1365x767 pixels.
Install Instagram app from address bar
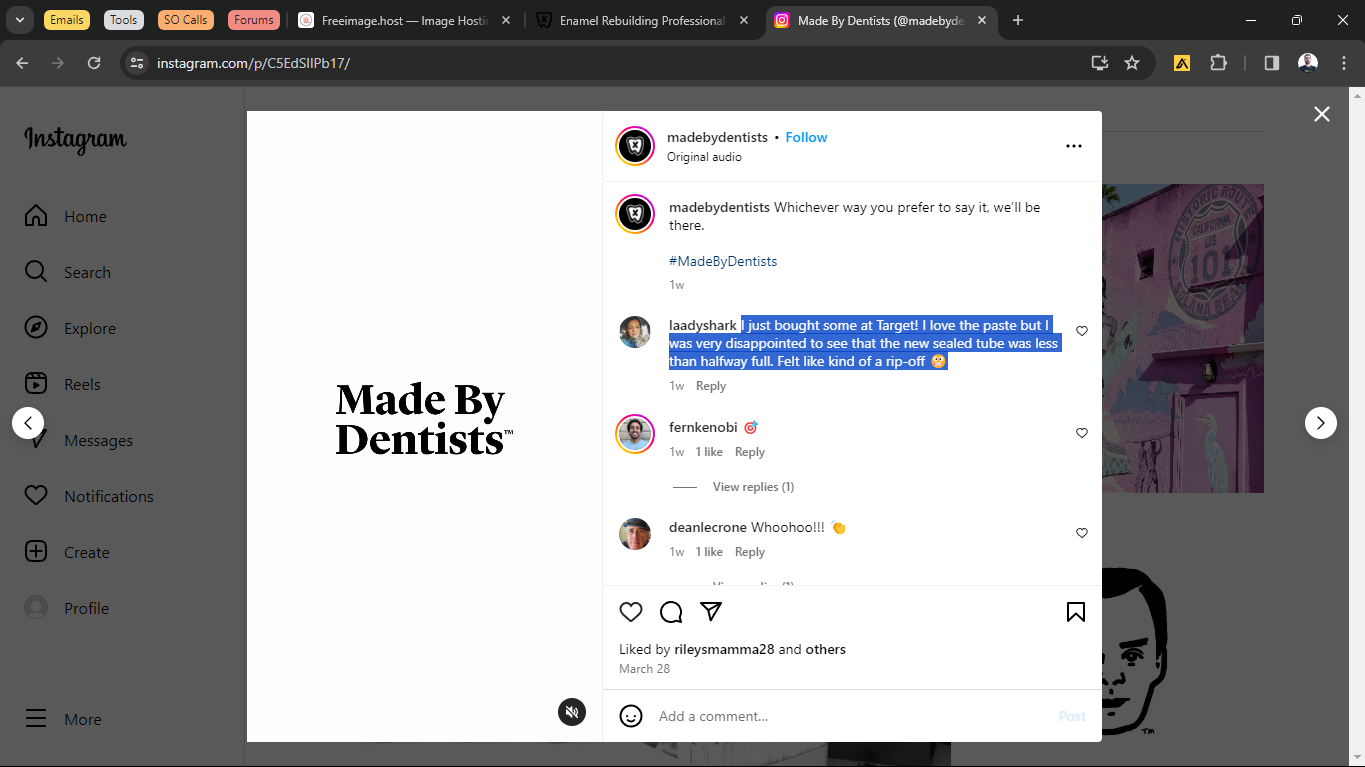[x=1100, y=63]
